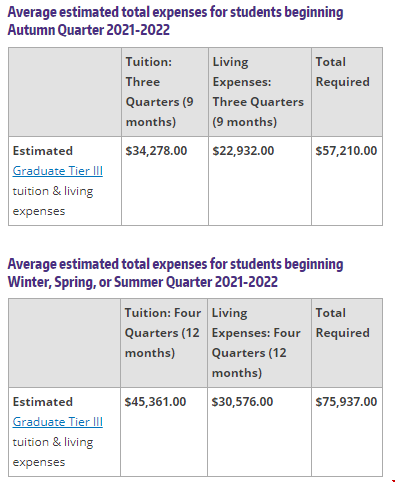Click Living Expenses: Three Quarters column header
This screenshot has width=395, height=482.
pos(260,92)
